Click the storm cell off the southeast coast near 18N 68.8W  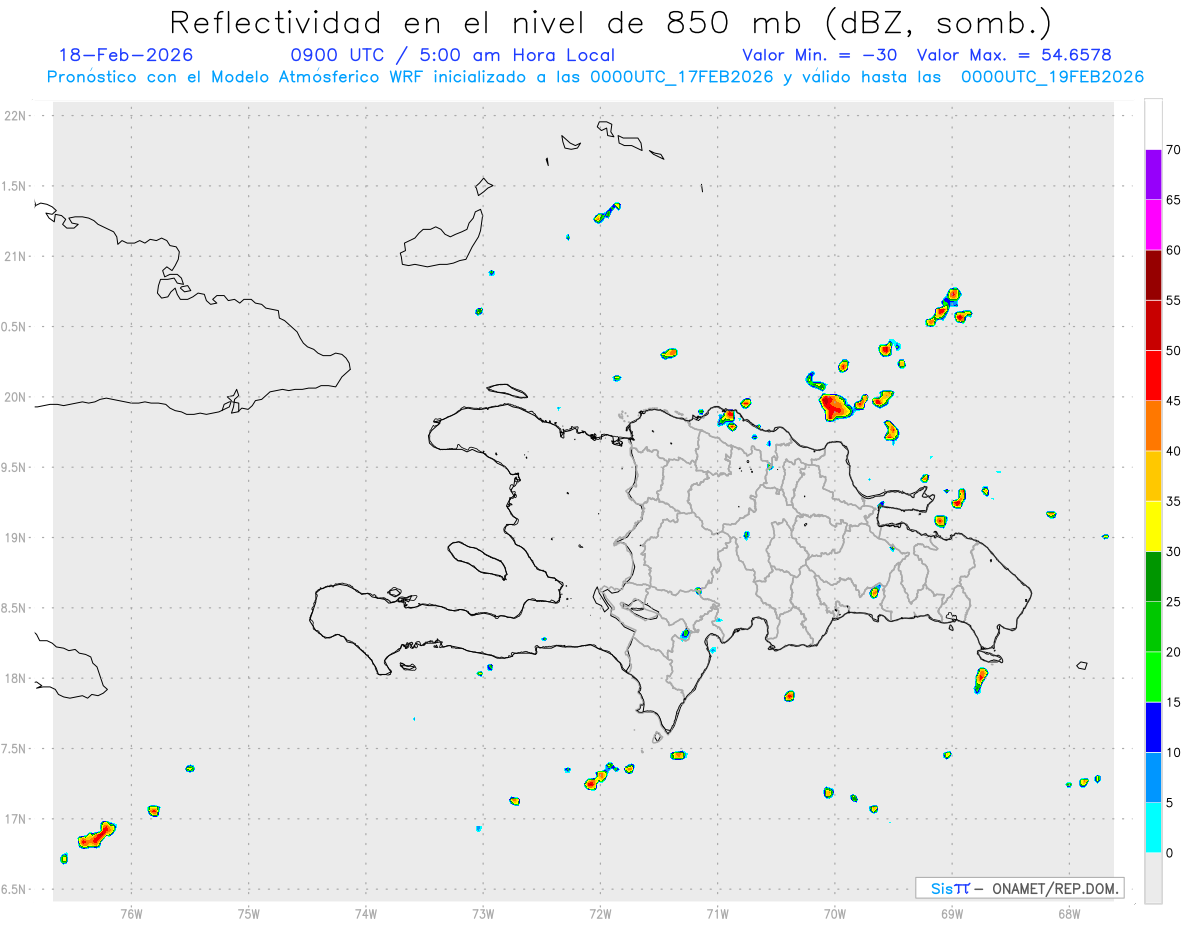(x=981, y=680)
